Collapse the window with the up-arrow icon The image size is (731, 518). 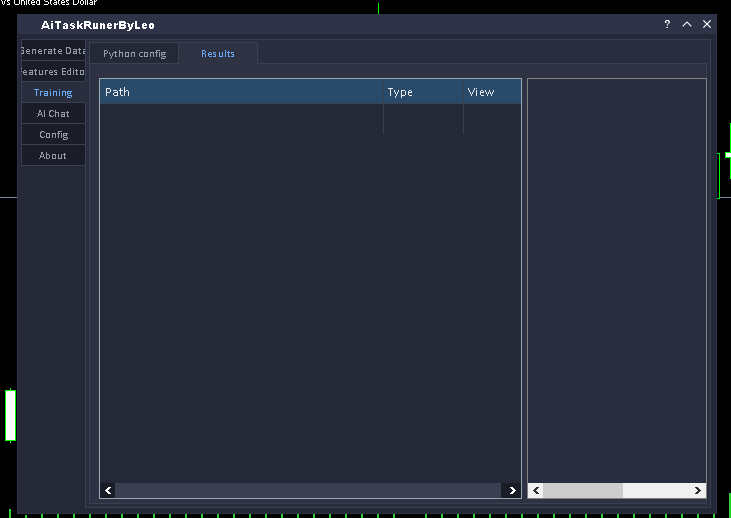(687, 24)
